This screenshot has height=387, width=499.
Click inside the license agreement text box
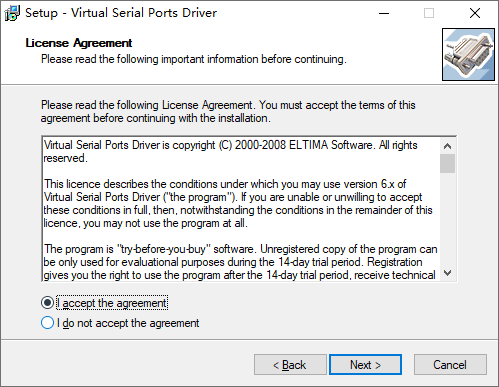pyautogui.click(x=241, y=209)
